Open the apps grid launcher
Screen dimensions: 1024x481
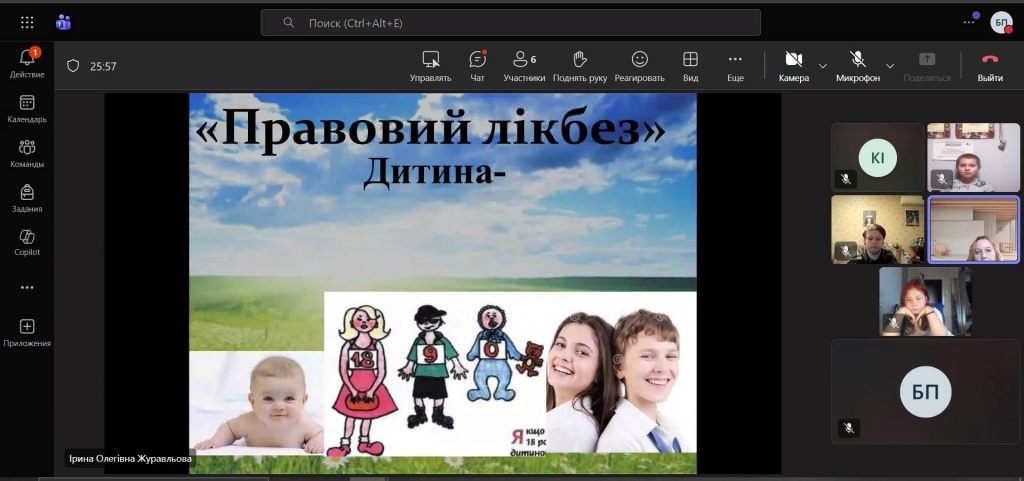pos(27,23)
